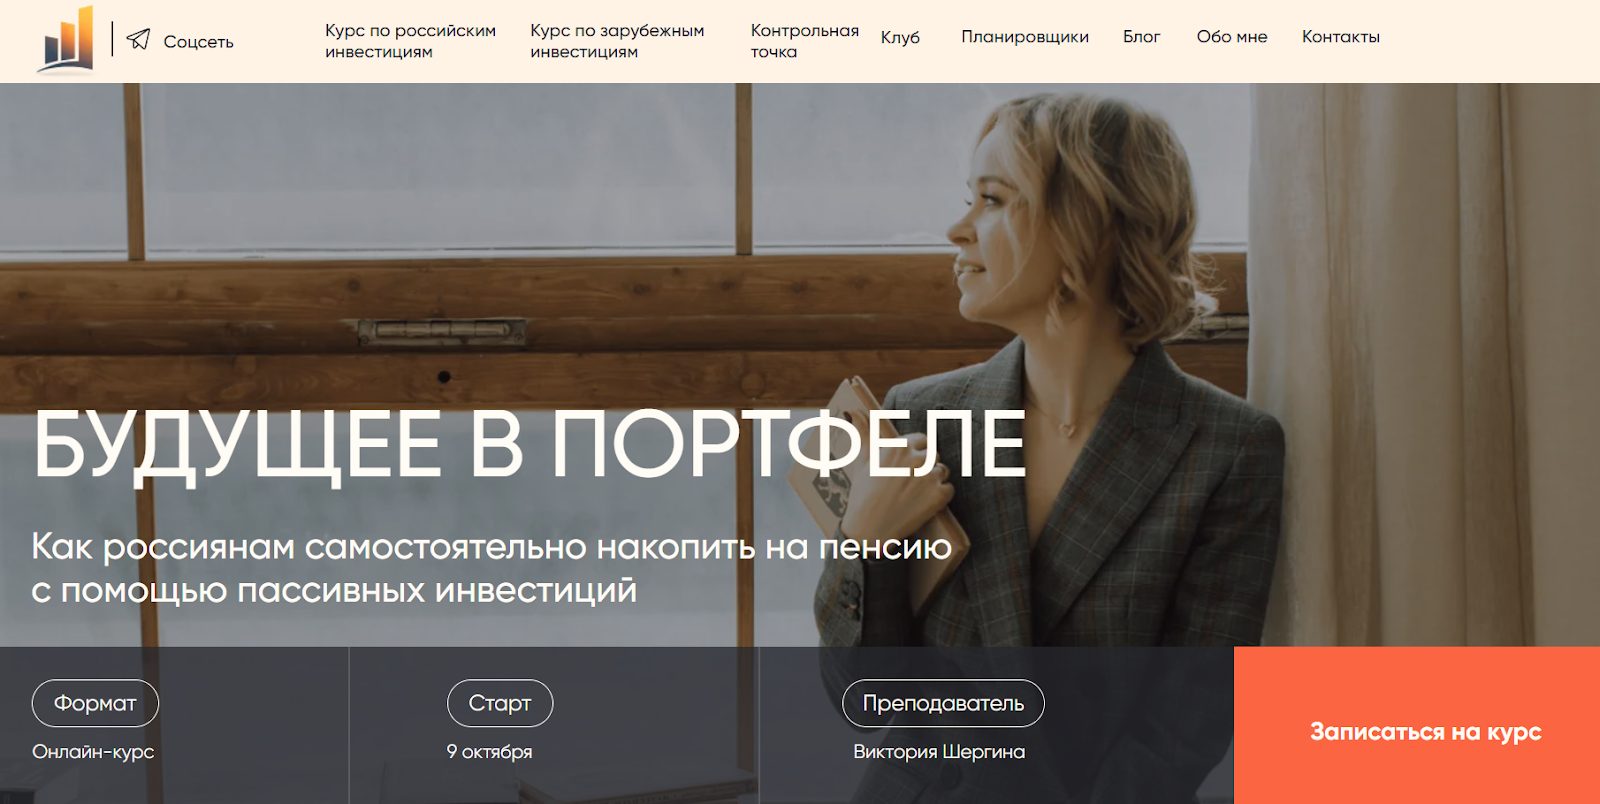Click the Telegram paper plane icon

[x=139, y=40]
